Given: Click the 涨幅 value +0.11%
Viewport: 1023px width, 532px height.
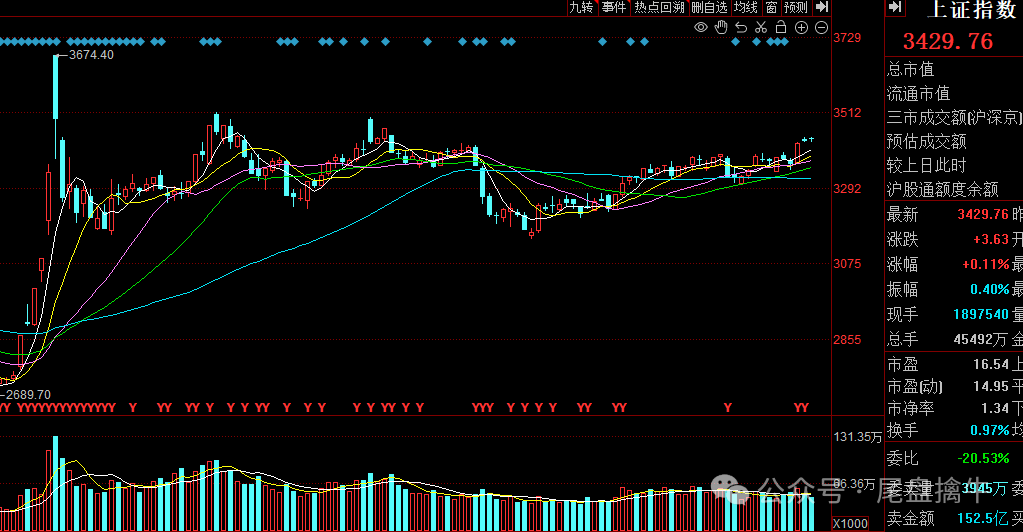Looking at the screenshot, I should coord(986,264).
